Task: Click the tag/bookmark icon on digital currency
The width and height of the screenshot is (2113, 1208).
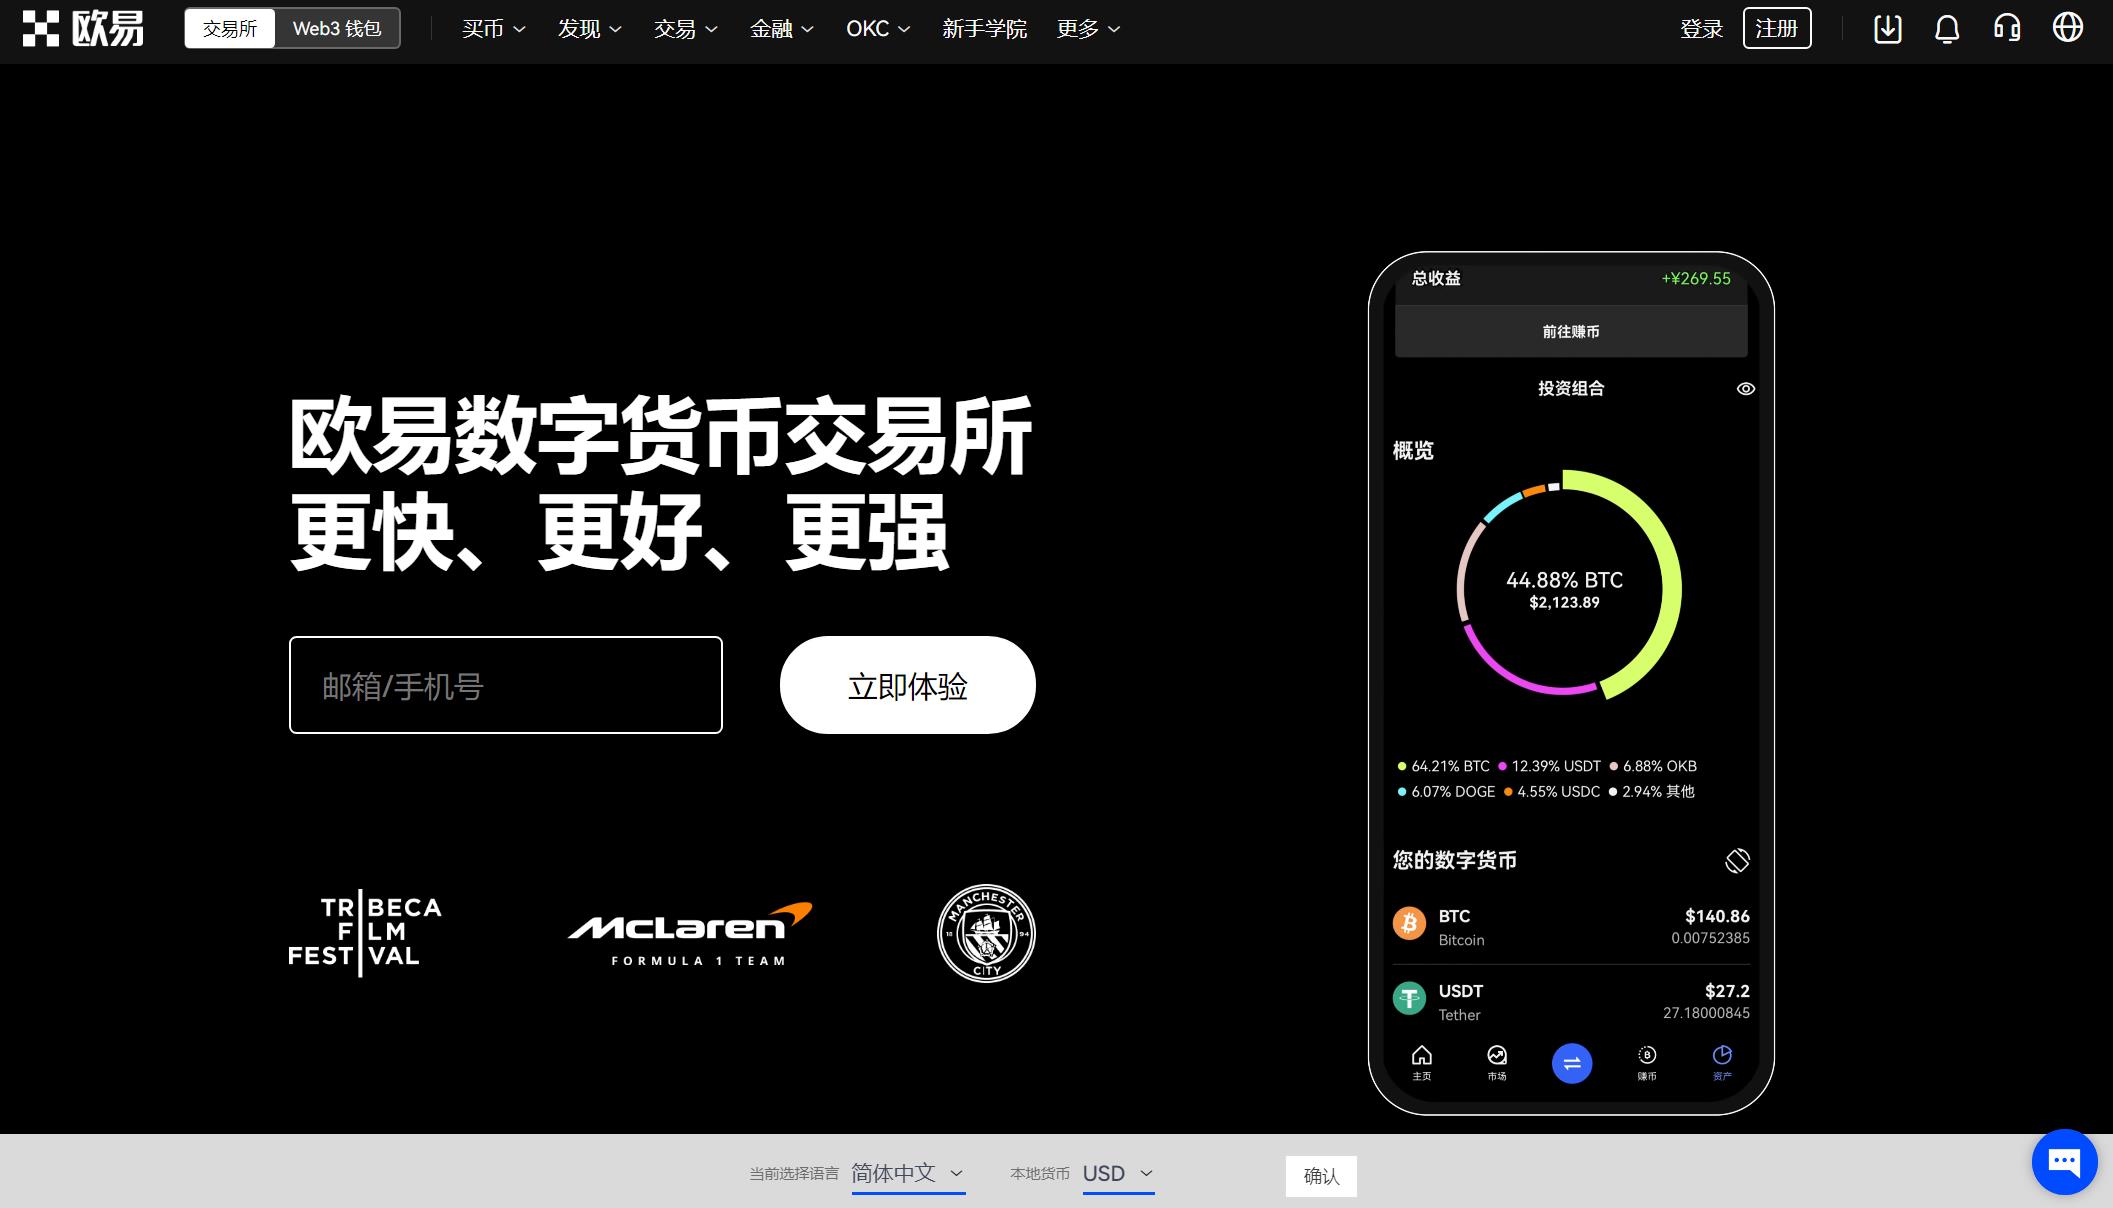Action: click(1736, 858)
